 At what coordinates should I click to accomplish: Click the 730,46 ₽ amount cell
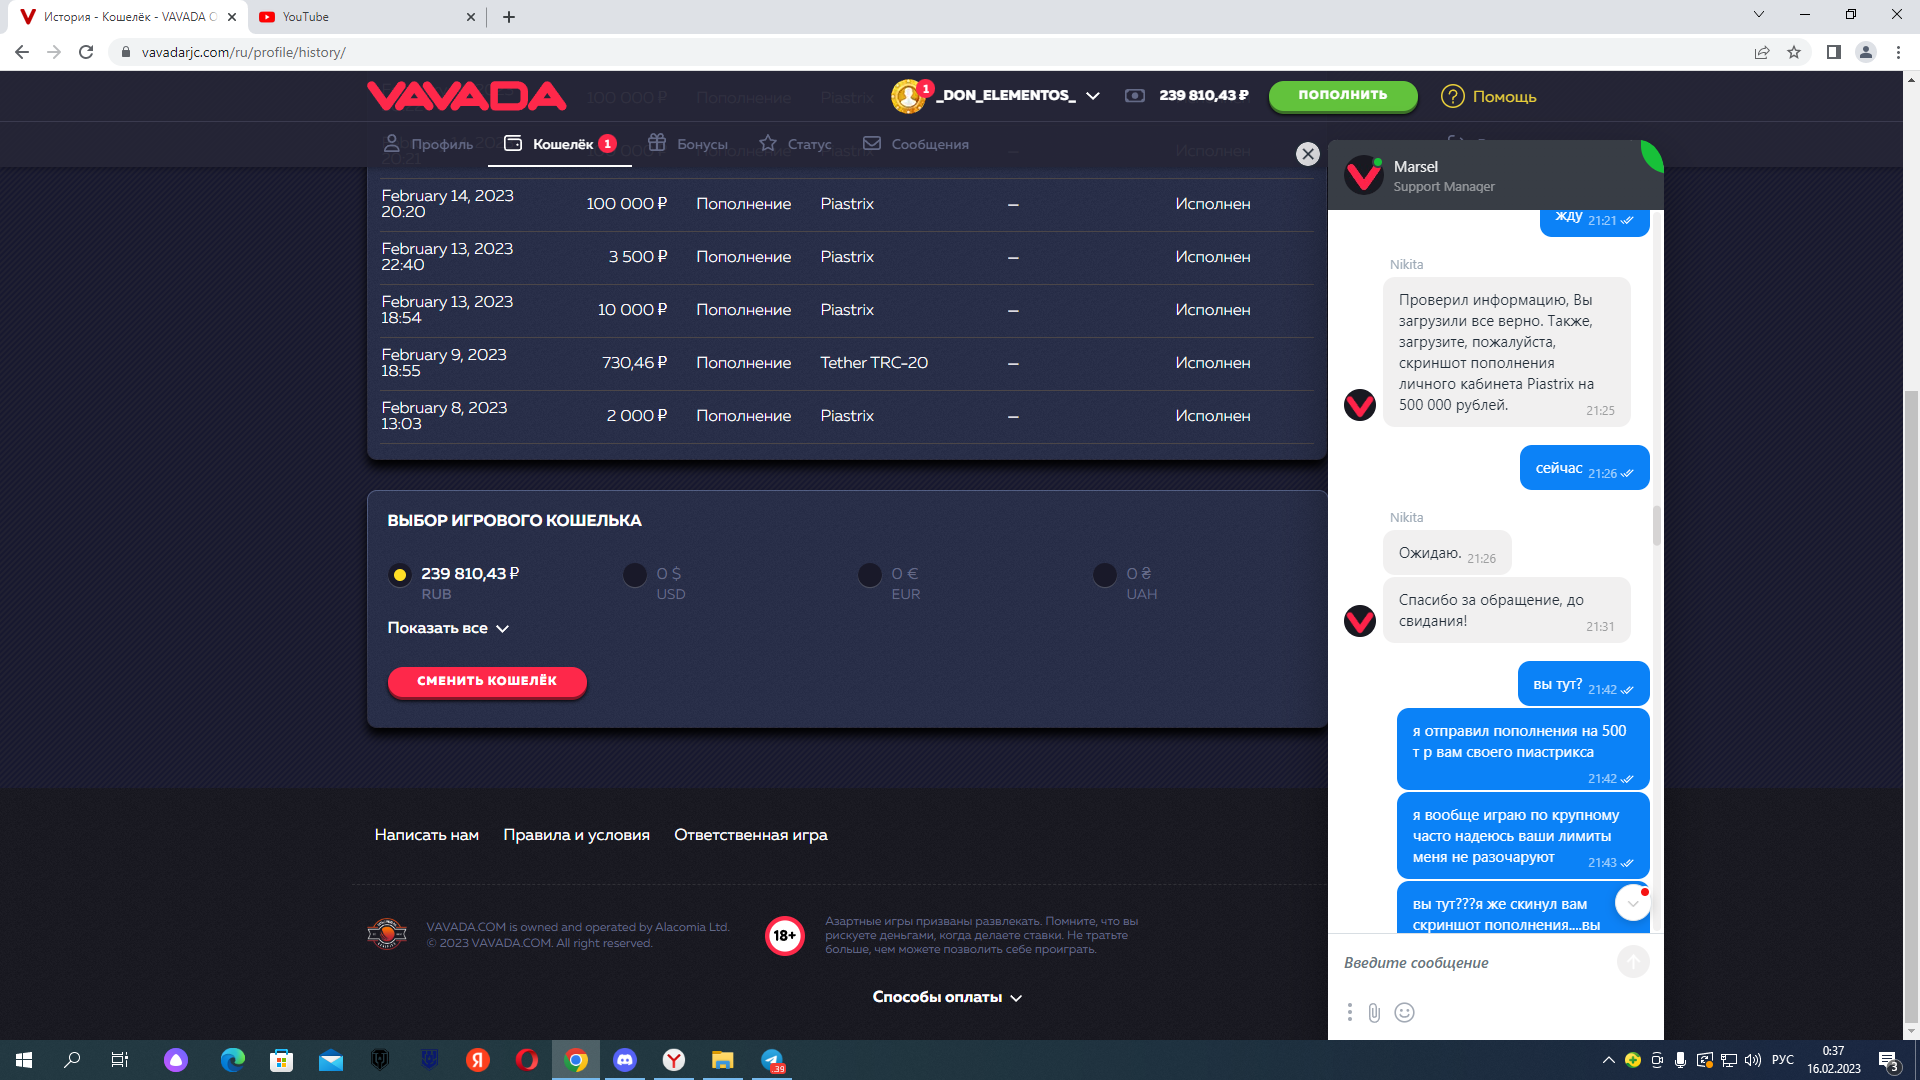(x=634, y=363)
